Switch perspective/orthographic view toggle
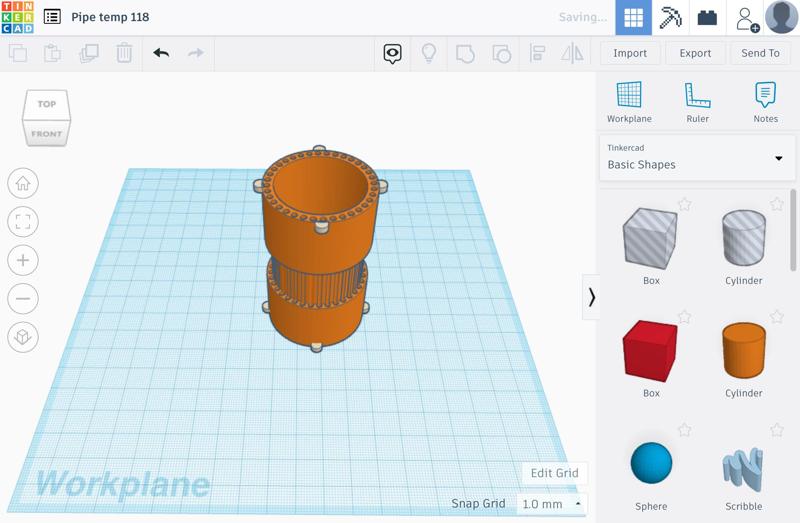The height and width of the screenshot is (523, 800). click(x=23, y=337)
